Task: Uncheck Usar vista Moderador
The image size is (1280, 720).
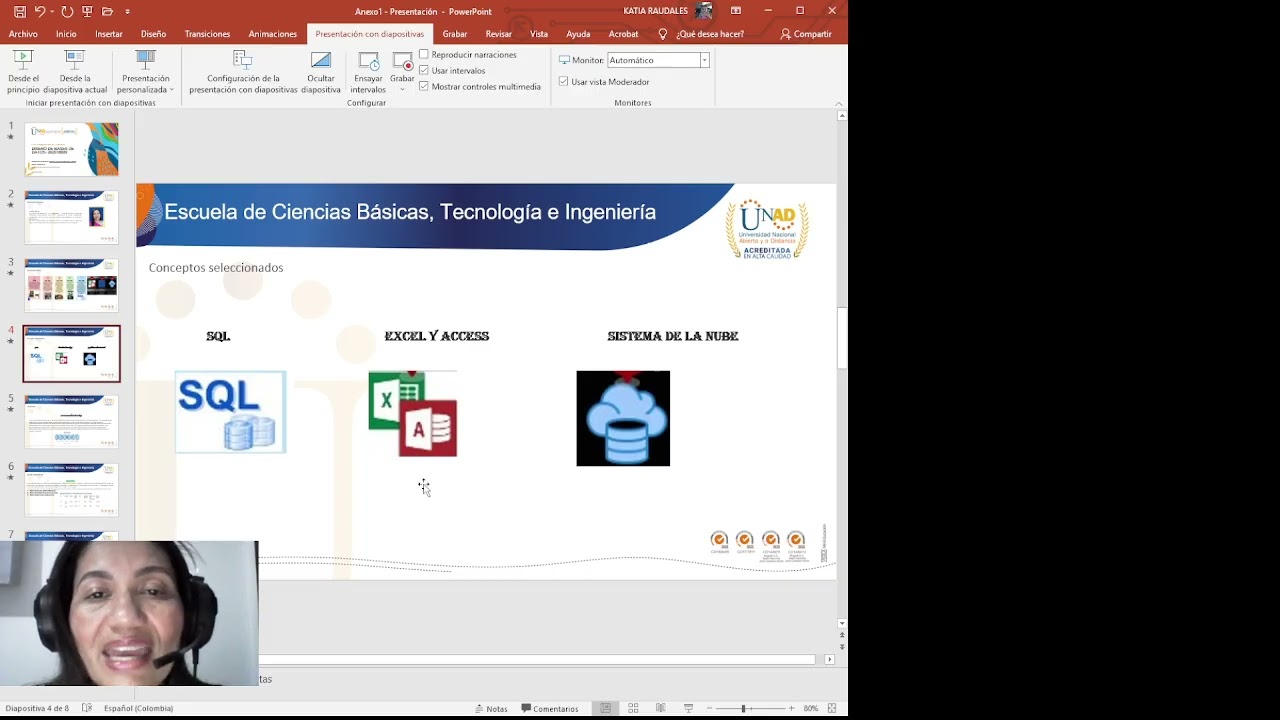Action: 564,81
